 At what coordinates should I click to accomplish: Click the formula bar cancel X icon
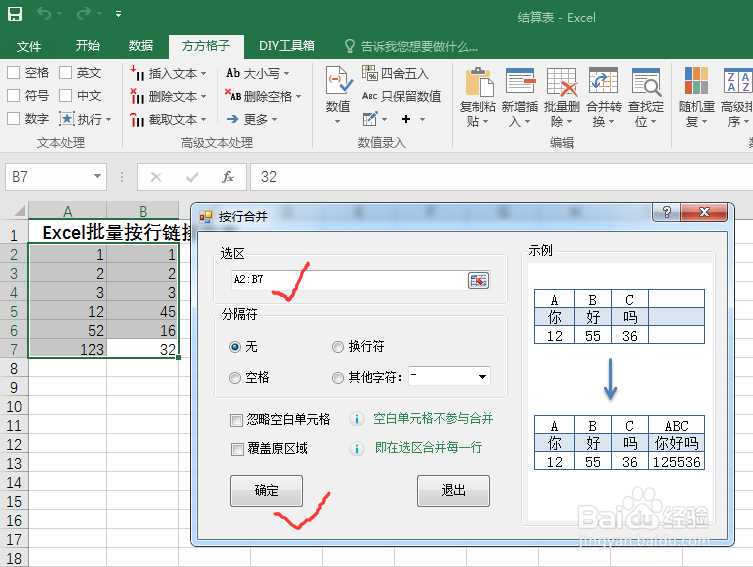156,177
